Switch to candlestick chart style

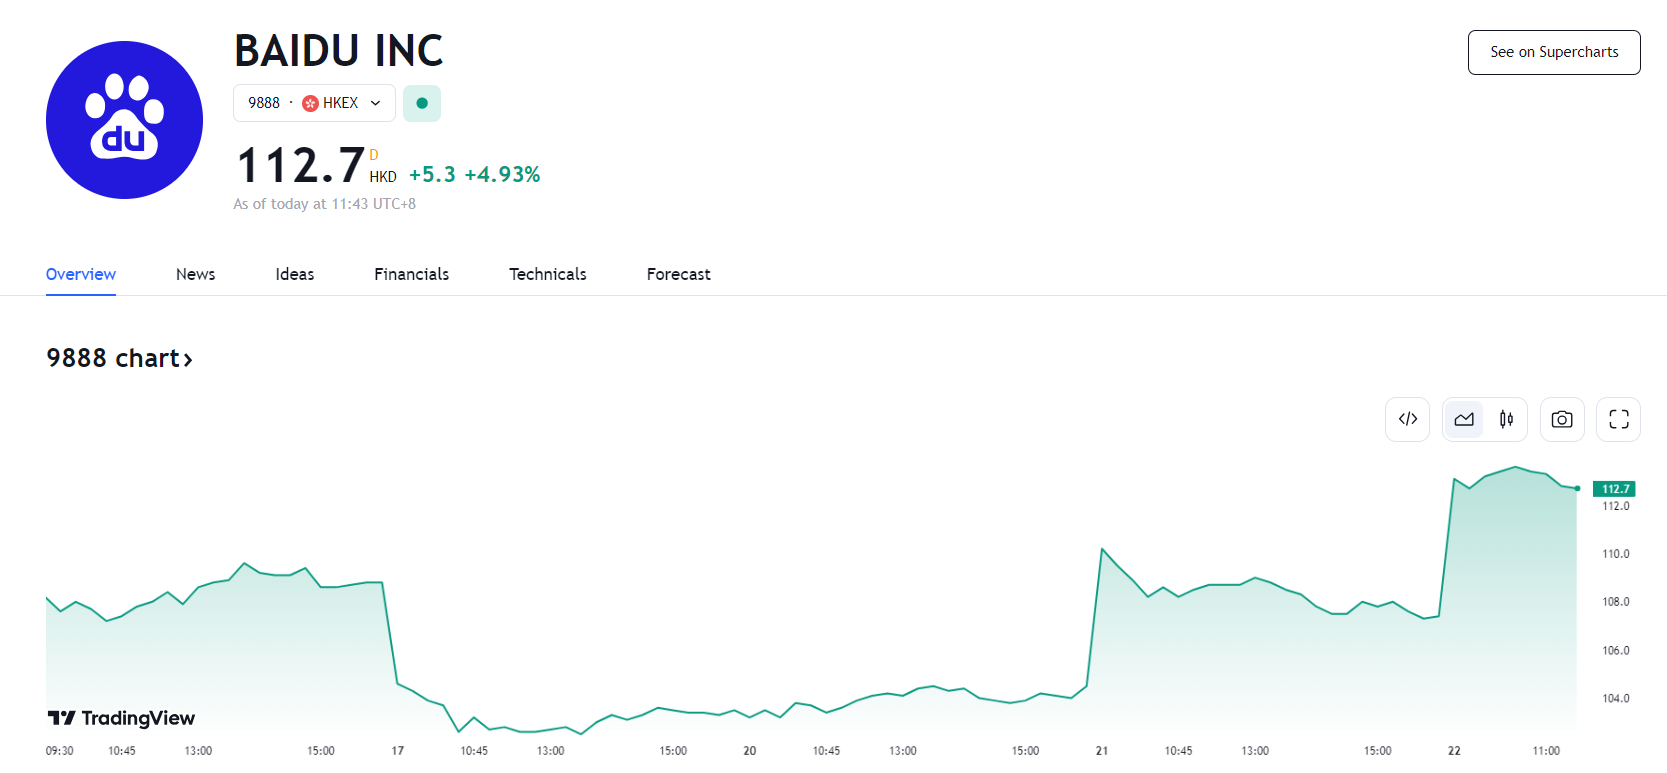click(x=1506, y=419)
